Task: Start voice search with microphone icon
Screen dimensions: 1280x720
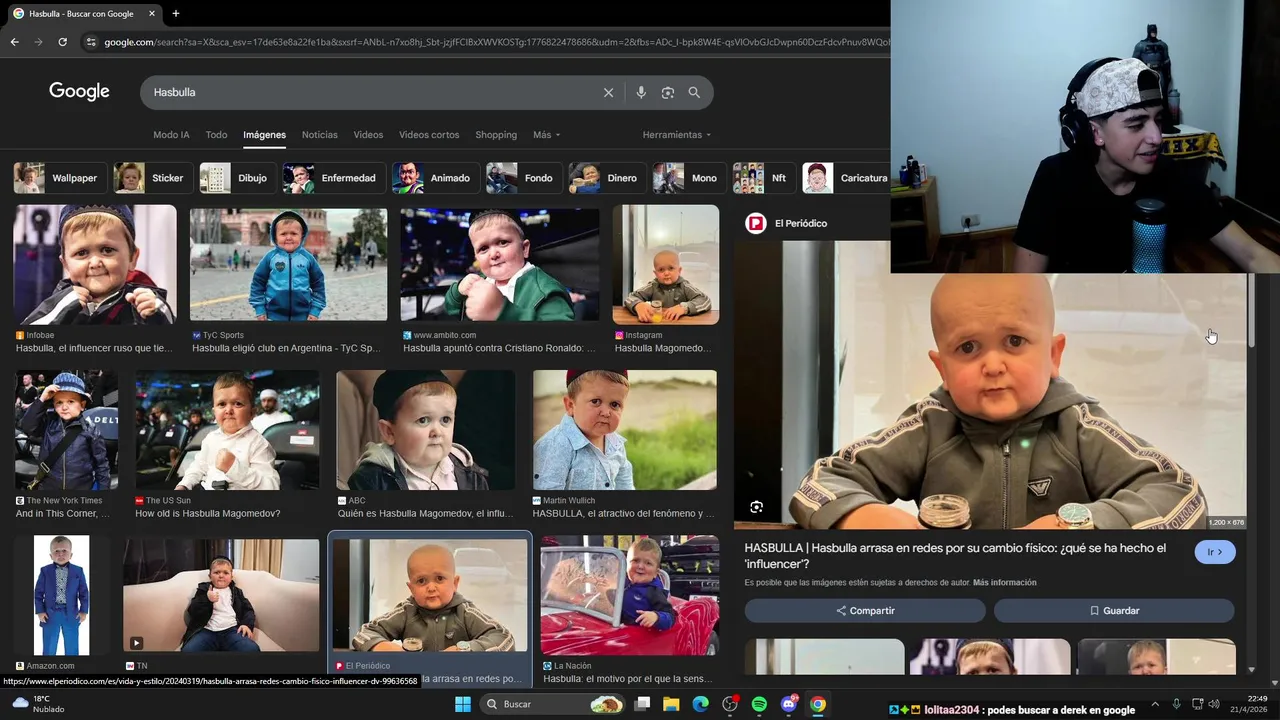Action: tap(641, 92)
